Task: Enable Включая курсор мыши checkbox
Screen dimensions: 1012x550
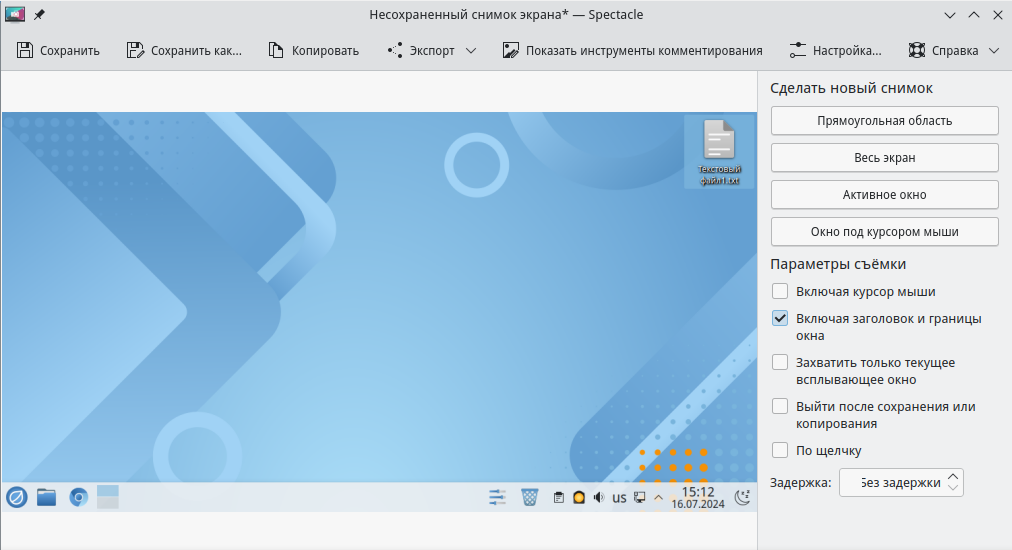Action: (780, 292)
